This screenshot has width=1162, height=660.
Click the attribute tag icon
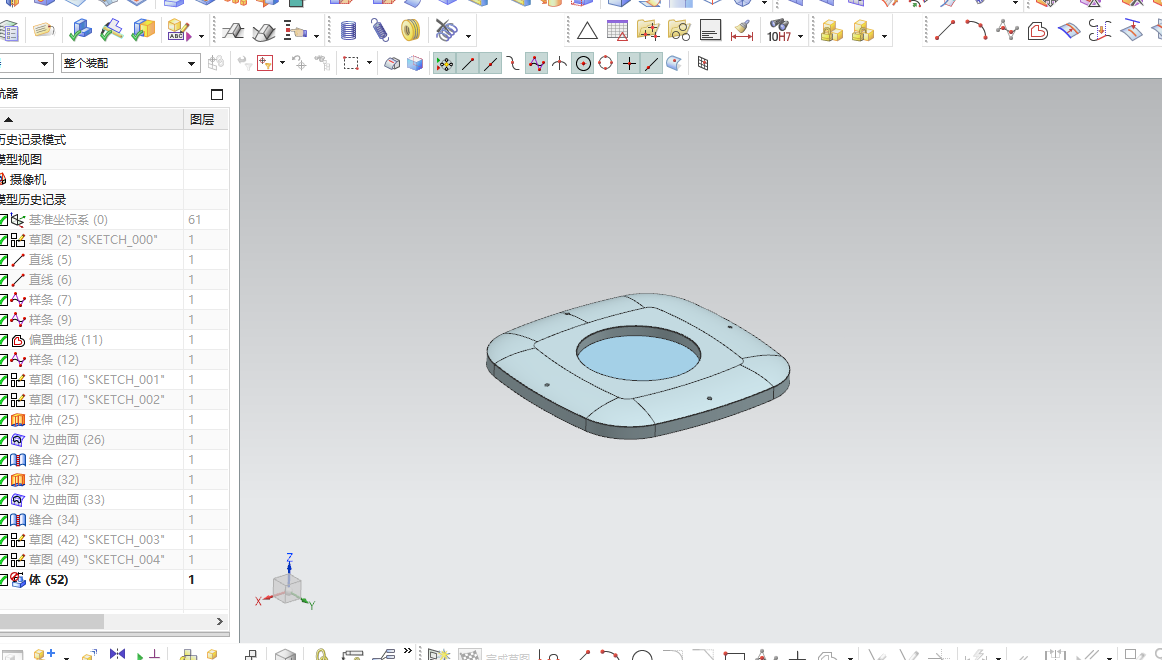pos(44,30)
